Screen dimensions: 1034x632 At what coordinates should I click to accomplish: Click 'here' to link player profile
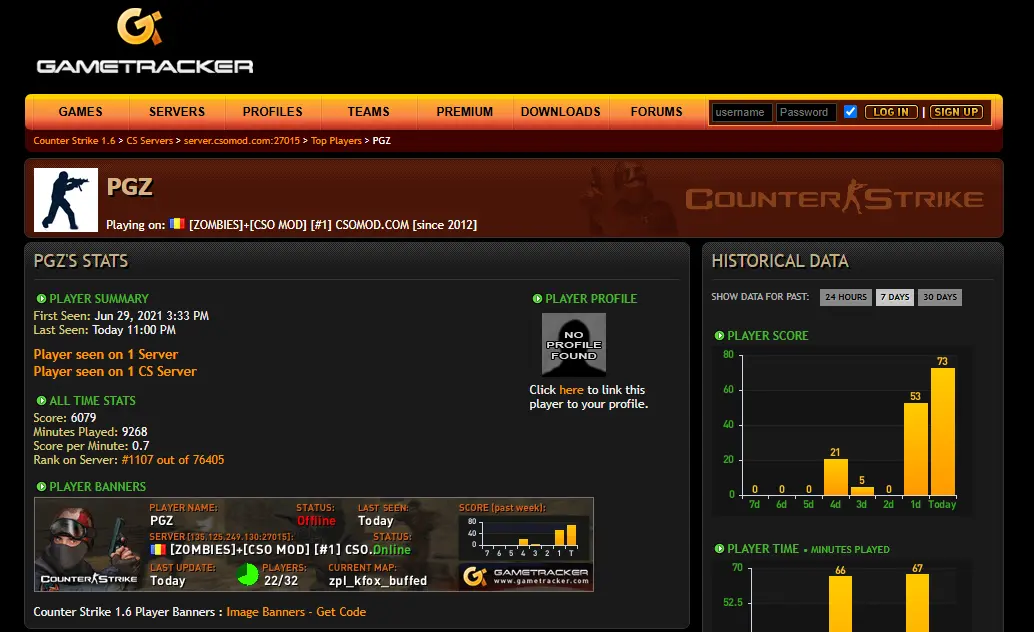[571, 390]
